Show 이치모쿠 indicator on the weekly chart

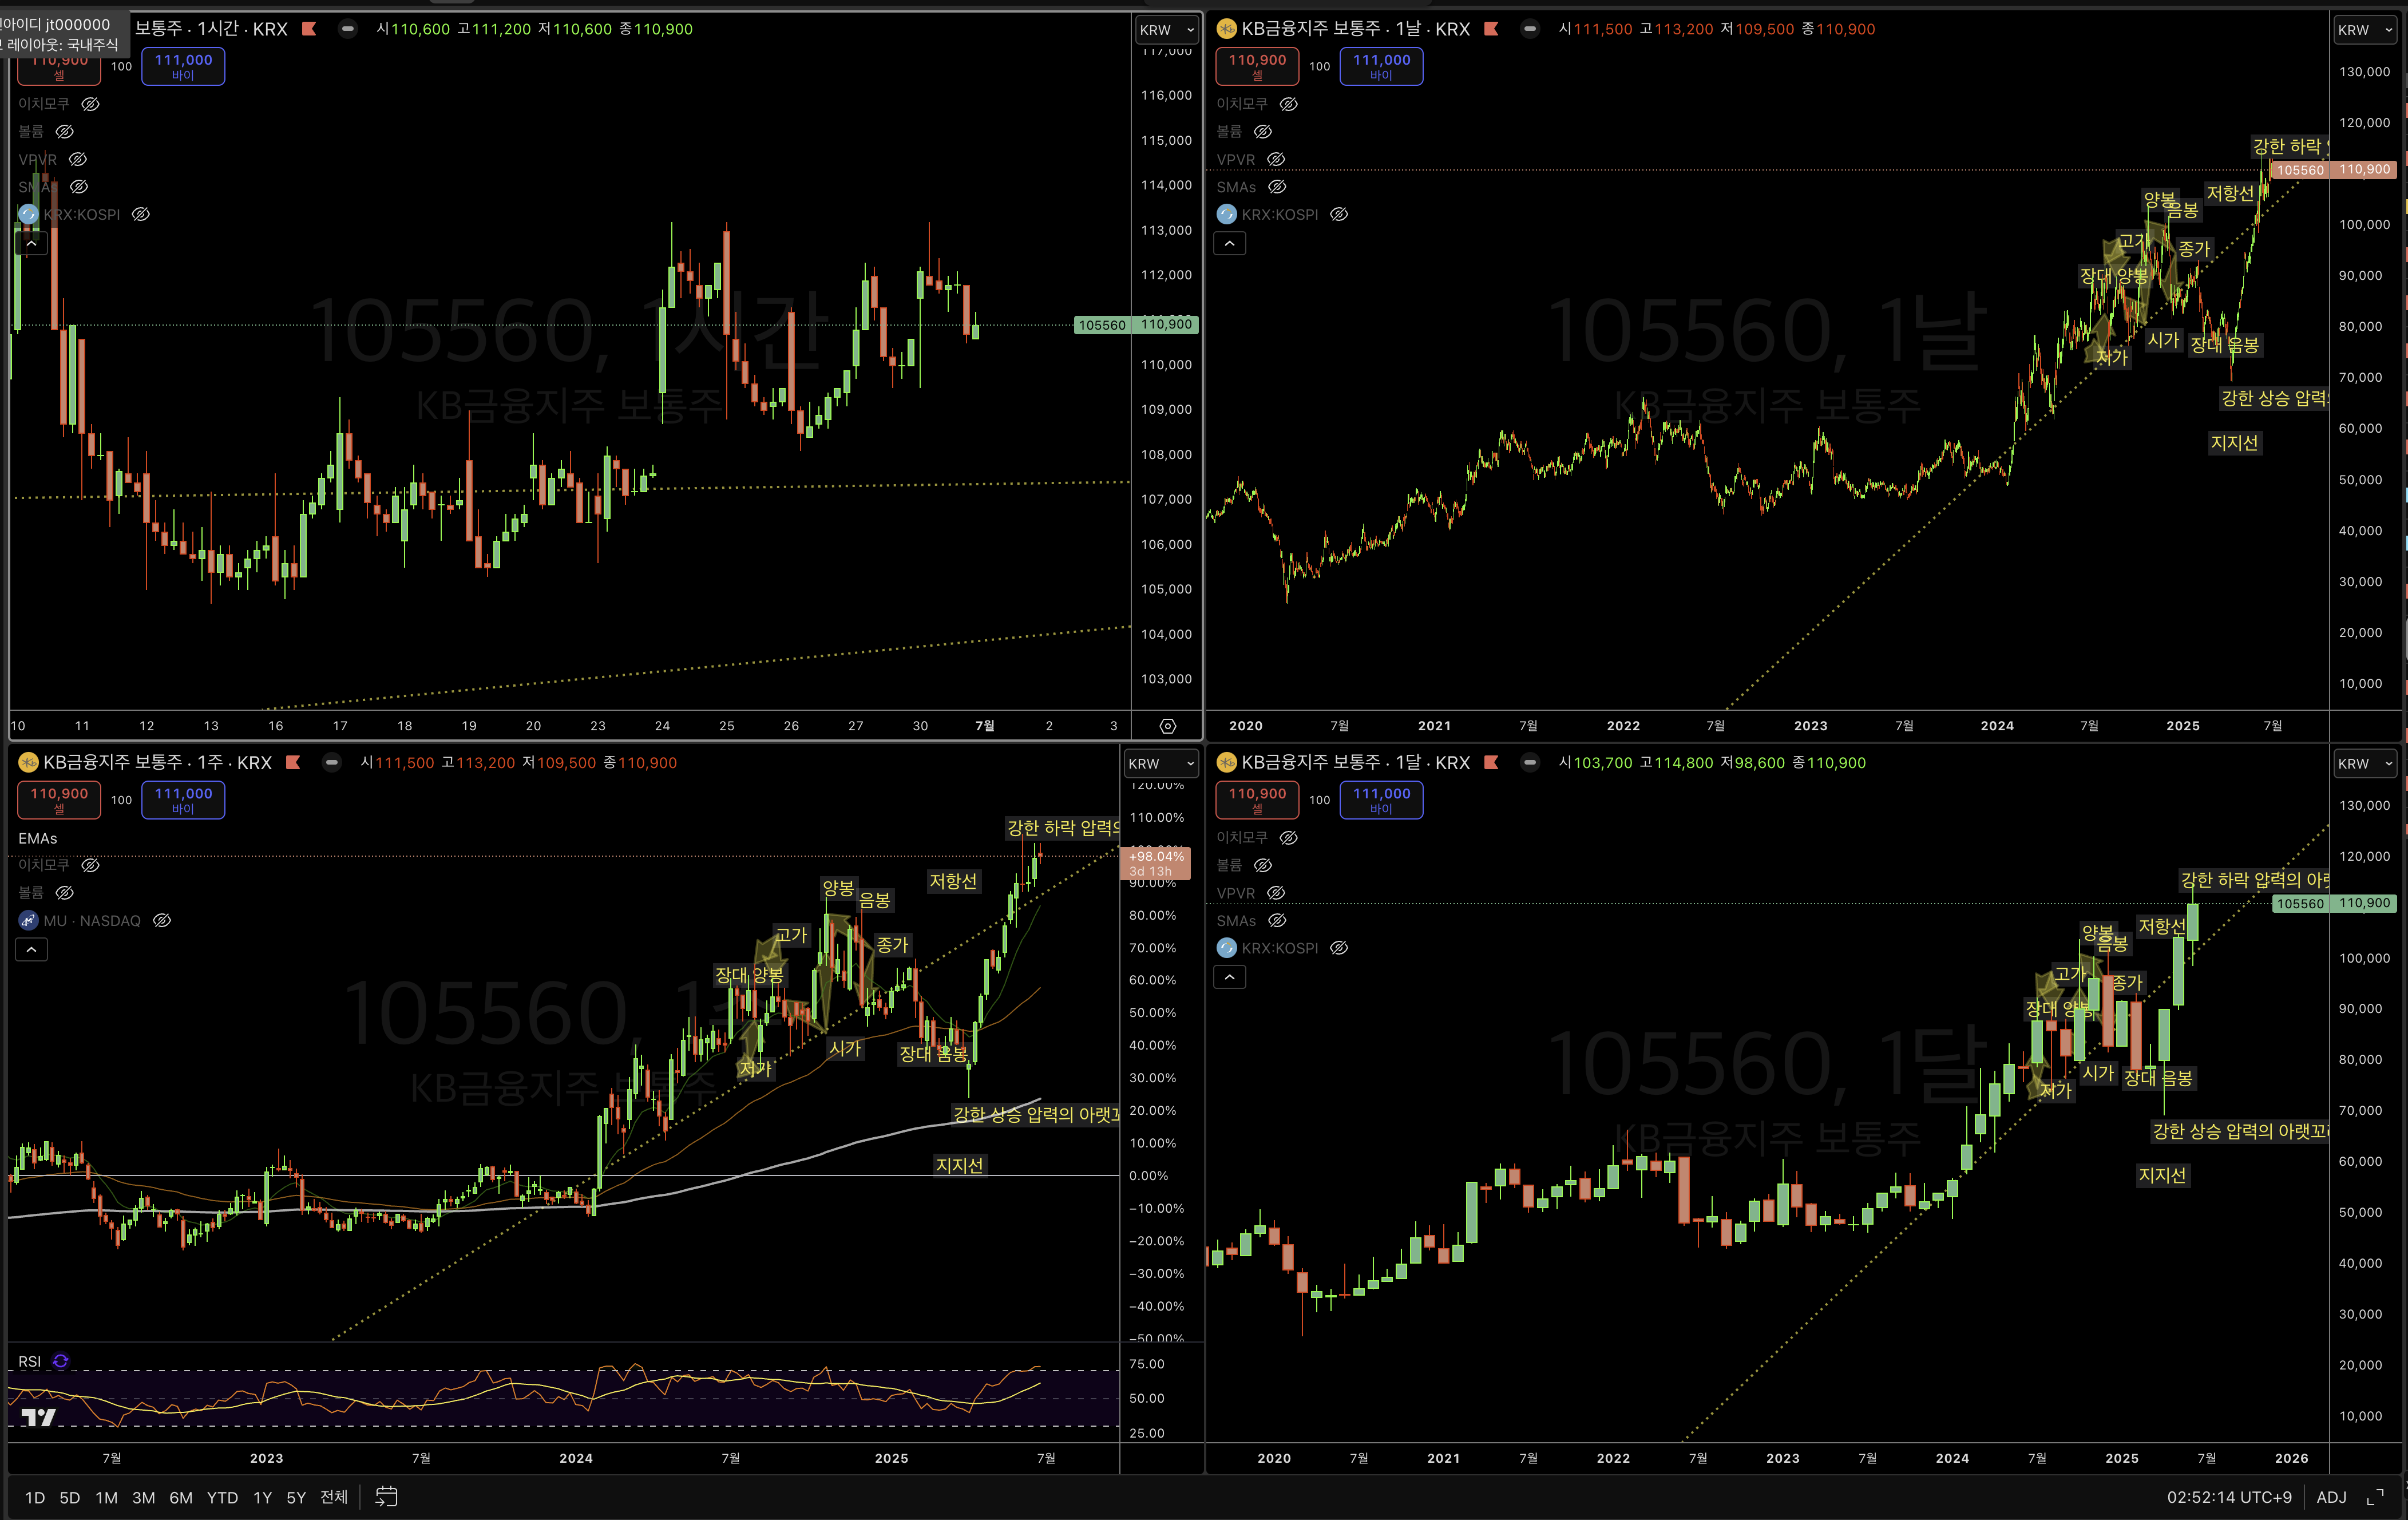[x=90, y=865]
